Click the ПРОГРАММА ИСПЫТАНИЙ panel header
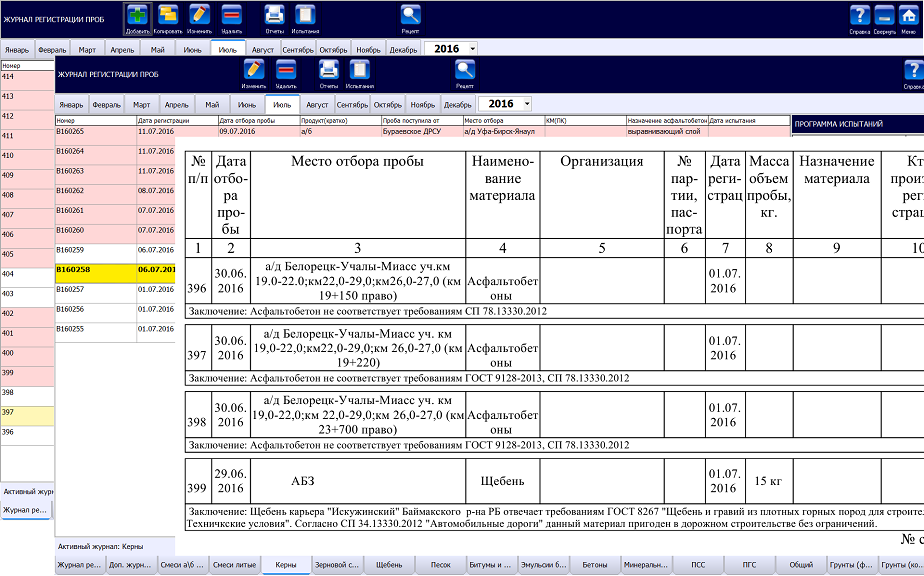The image size is (924, 576). [856, 124]
